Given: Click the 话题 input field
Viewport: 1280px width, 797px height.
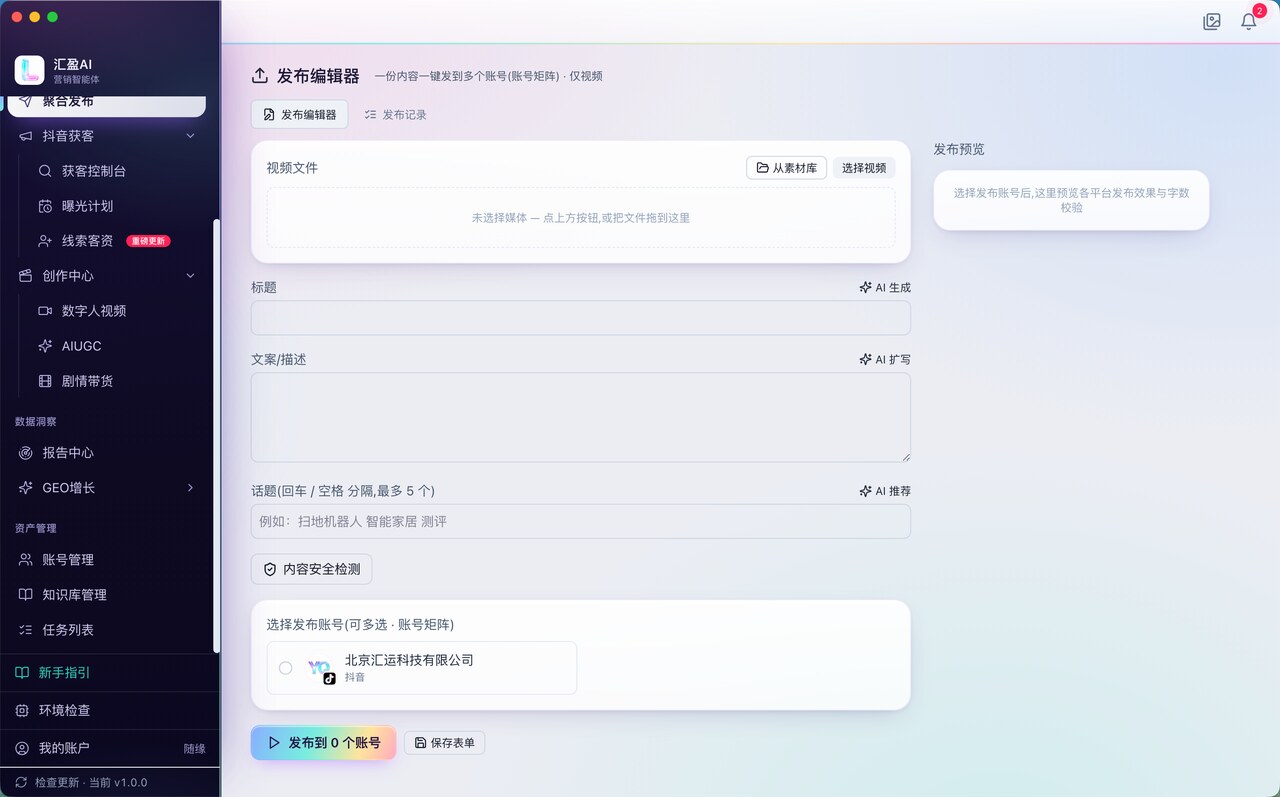Looking at the screenshot, I should click(x=581, y=522).
